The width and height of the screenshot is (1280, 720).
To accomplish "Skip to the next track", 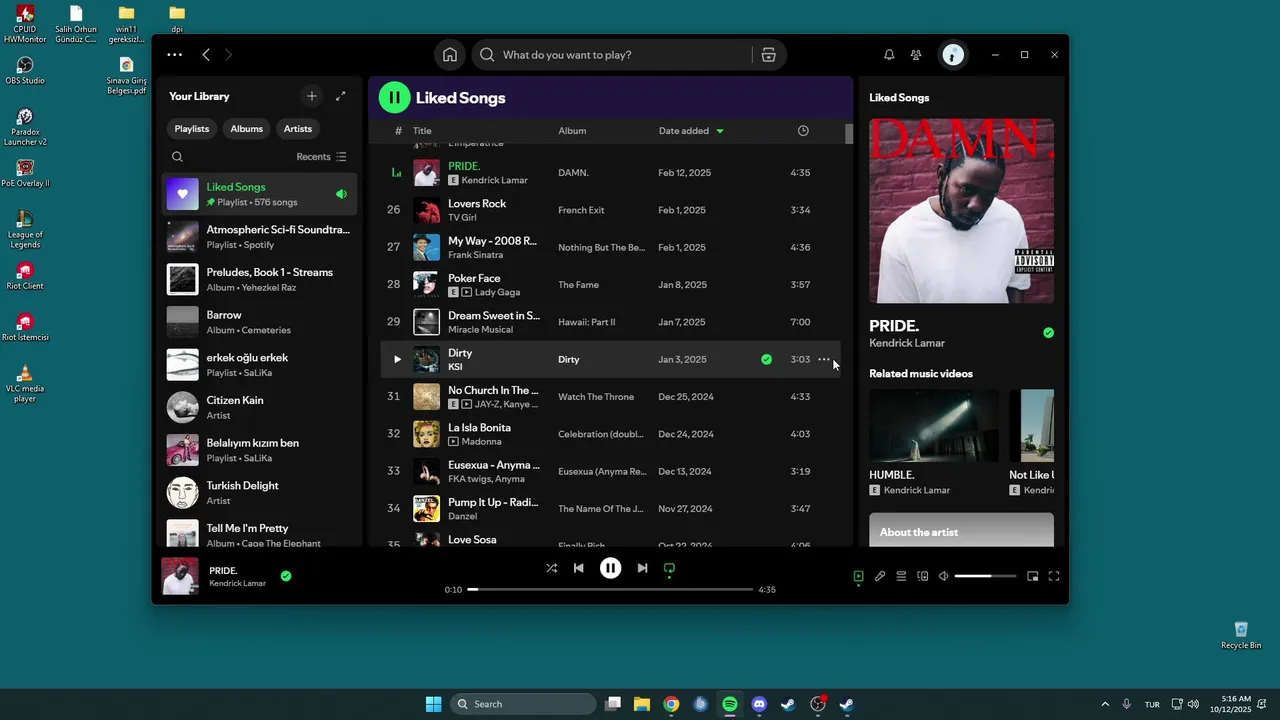I will click(x=642, y=568).
